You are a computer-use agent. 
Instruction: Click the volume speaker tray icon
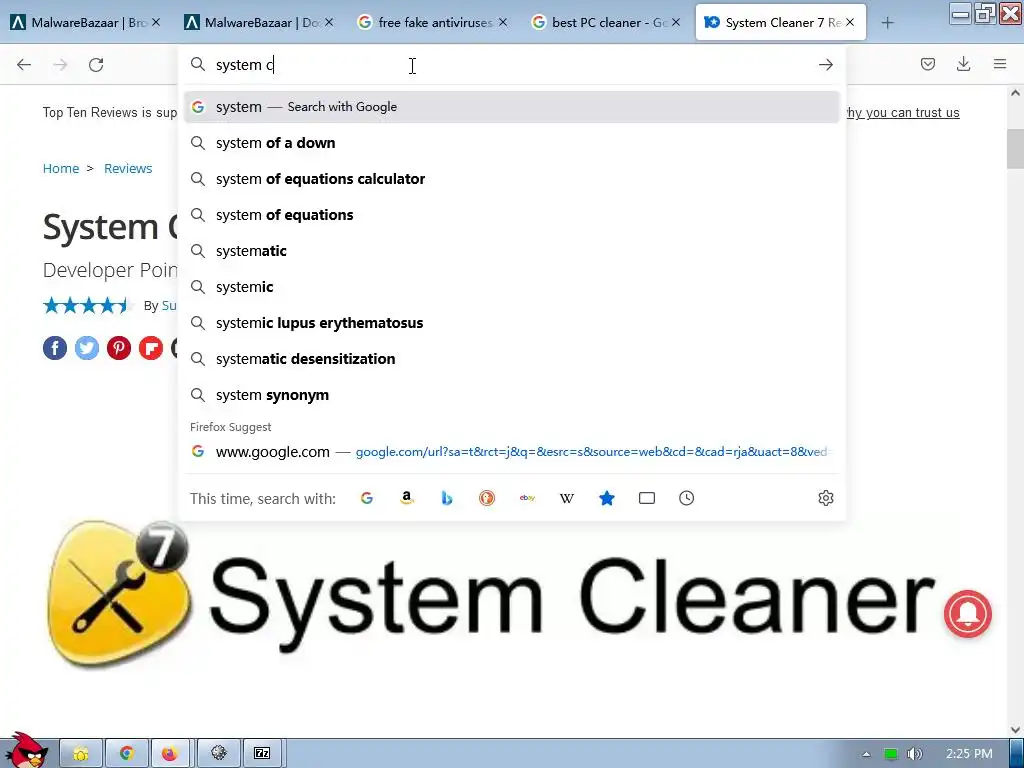(915, 754)
